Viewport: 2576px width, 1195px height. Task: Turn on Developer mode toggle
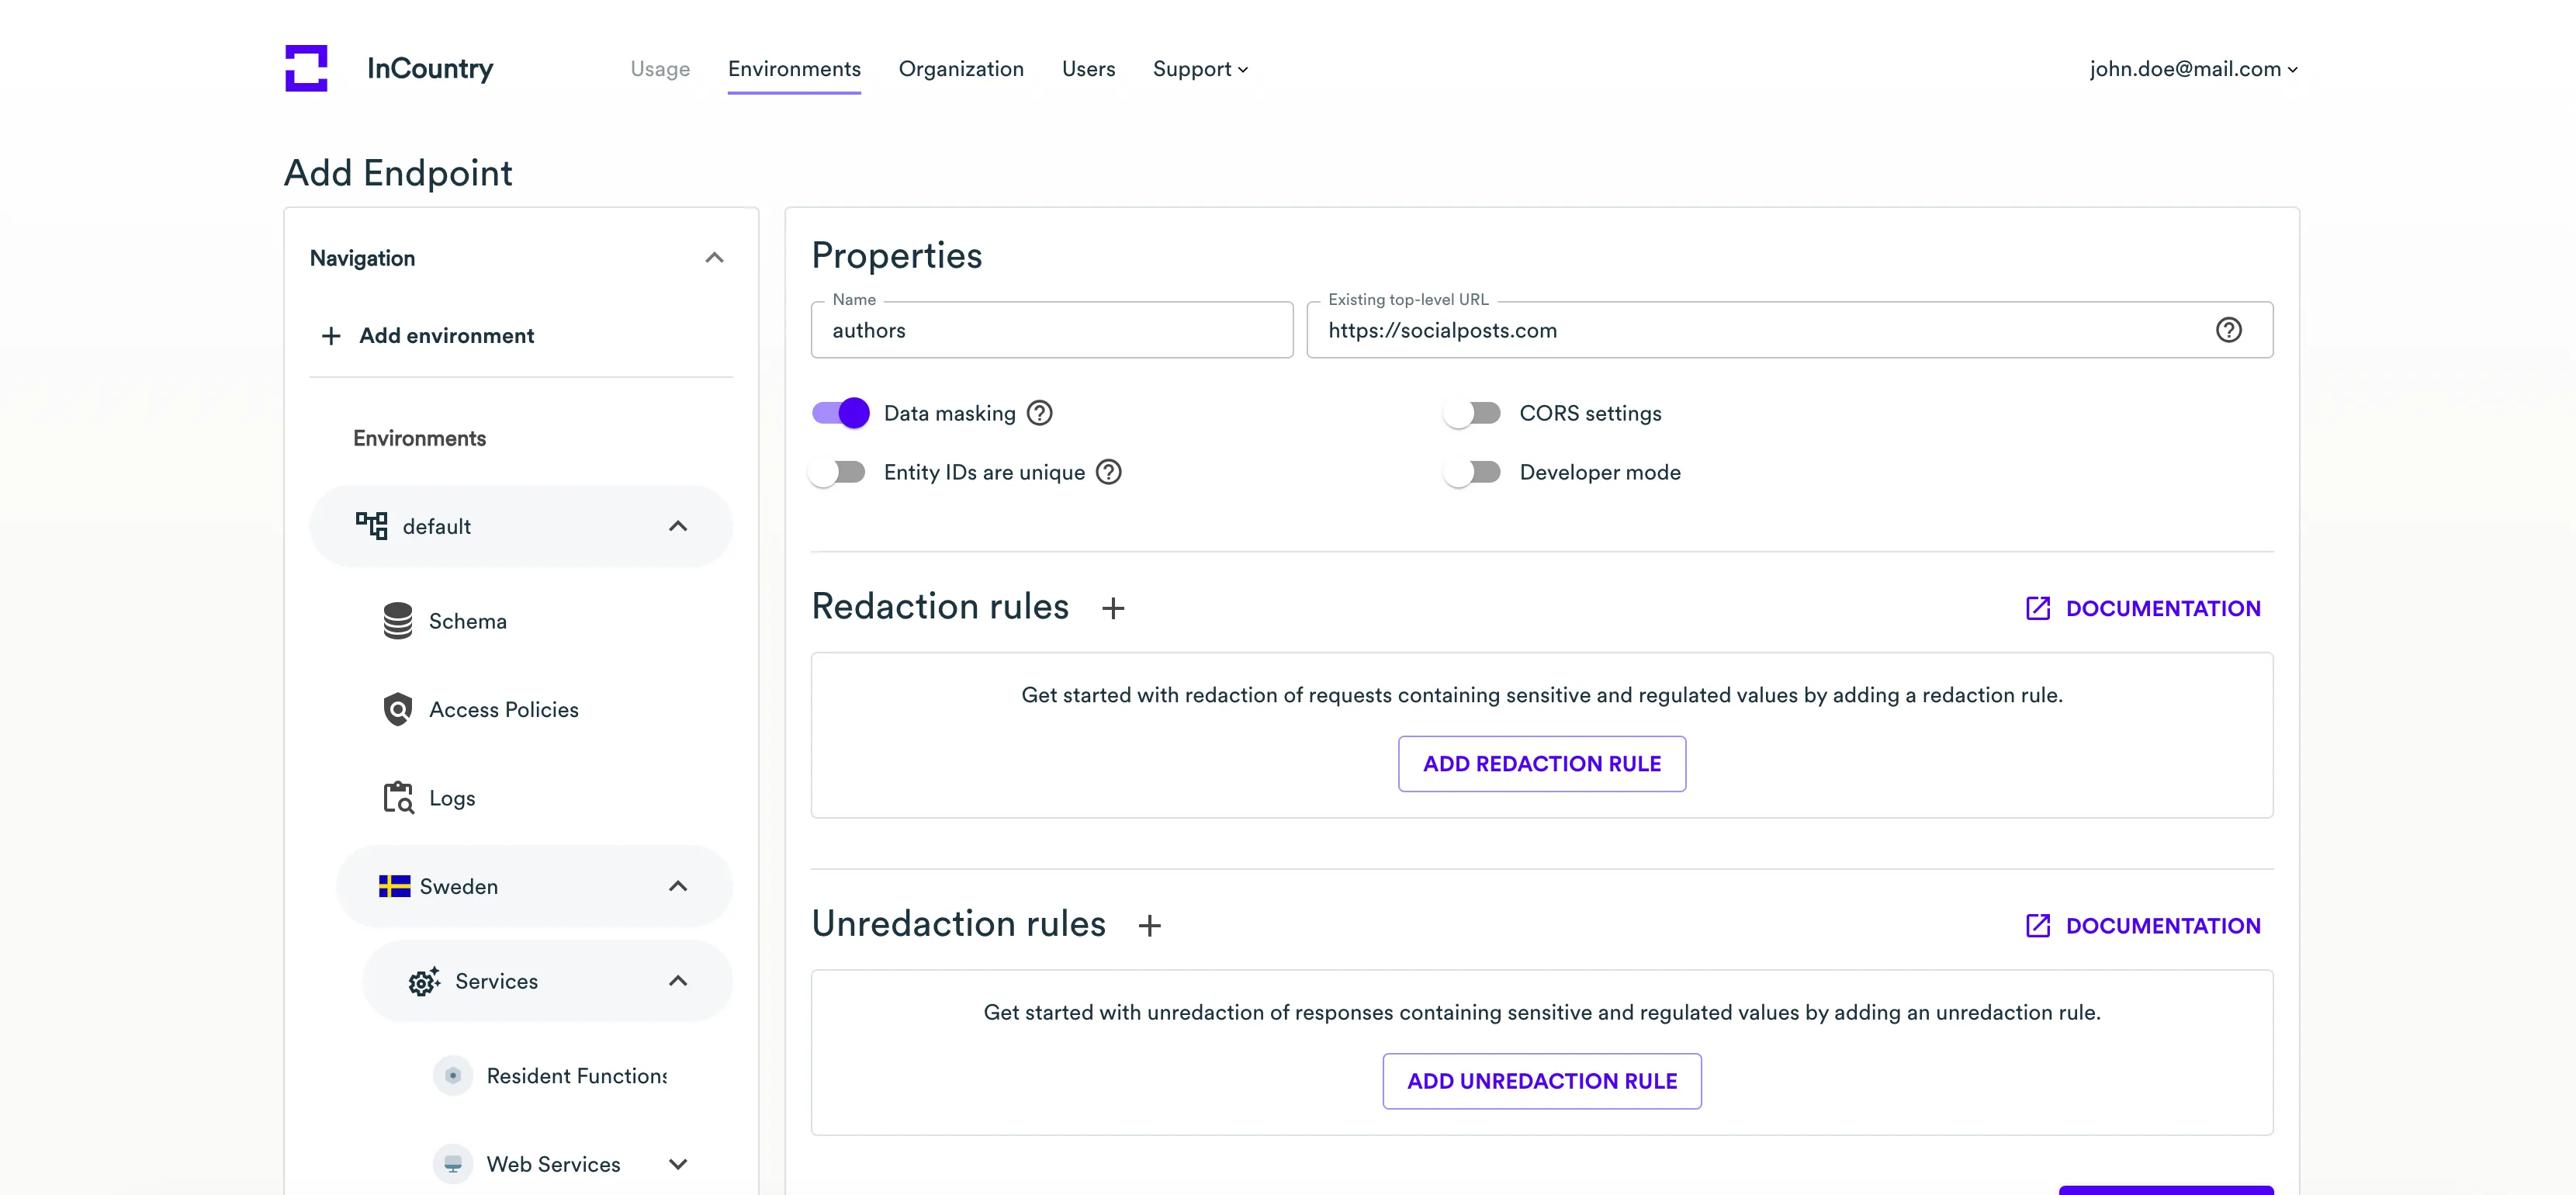1473,472
